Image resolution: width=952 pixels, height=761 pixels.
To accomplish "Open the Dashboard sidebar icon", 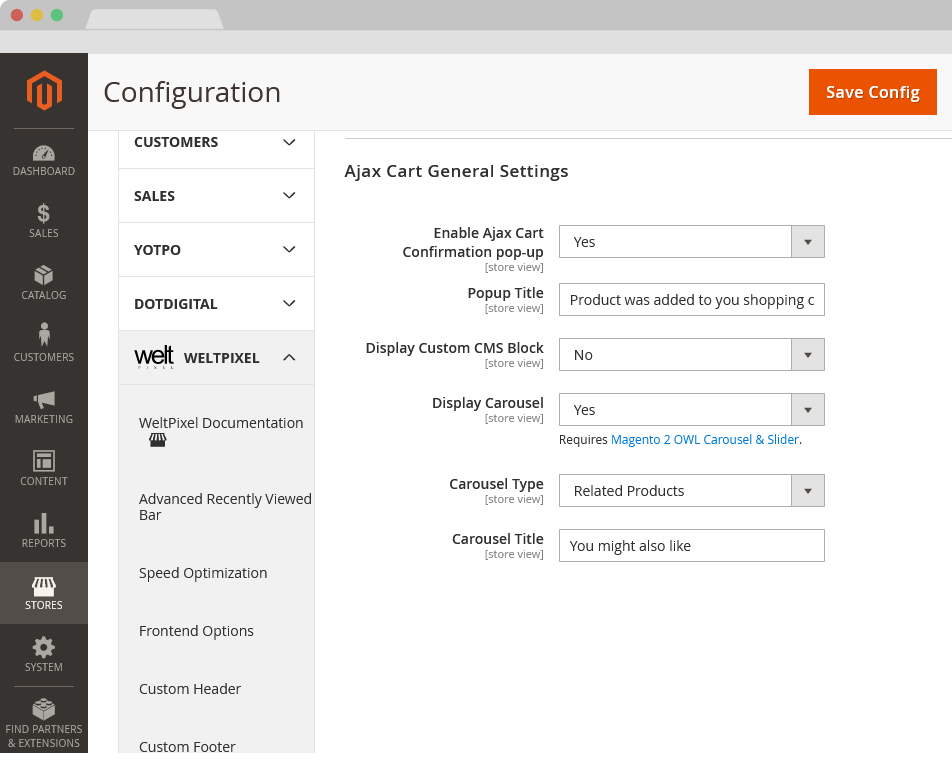I will click(x=44, y=154).
